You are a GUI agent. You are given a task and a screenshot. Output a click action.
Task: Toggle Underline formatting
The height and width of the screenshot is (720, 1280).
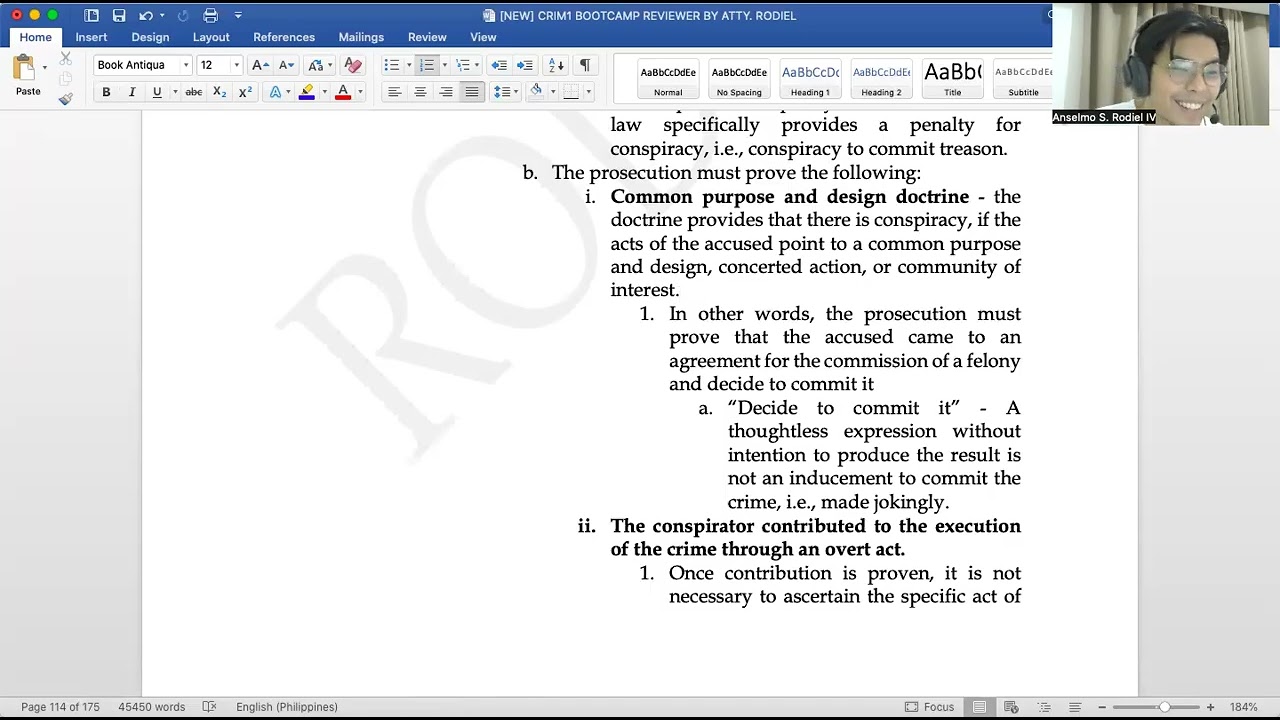157,92
